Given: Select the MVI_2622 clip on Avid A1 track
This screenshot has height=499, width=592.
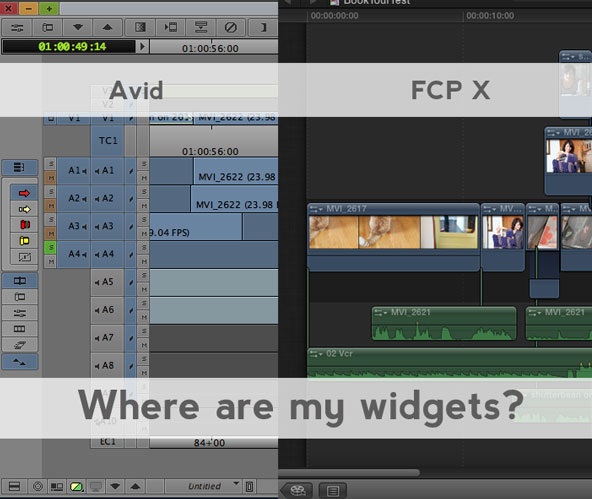Looking at the screenshot, I should (x=236, y=171).
